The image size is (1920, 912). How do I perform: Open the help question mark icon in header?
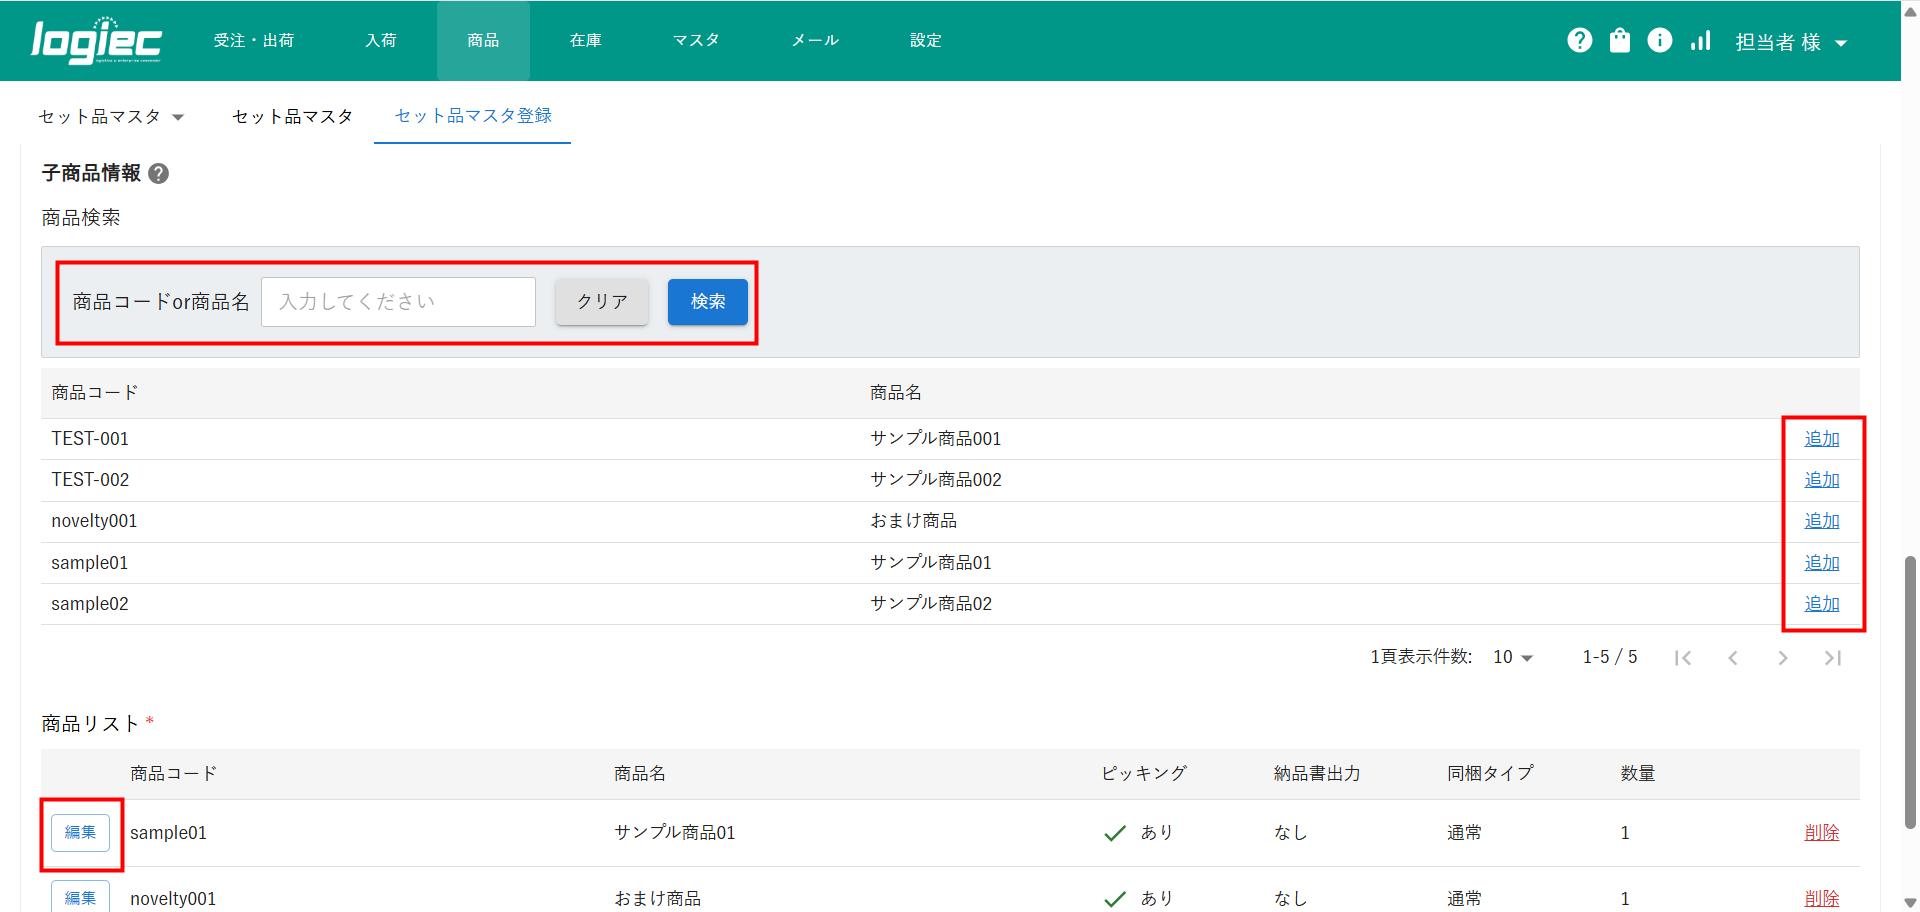1579,40
